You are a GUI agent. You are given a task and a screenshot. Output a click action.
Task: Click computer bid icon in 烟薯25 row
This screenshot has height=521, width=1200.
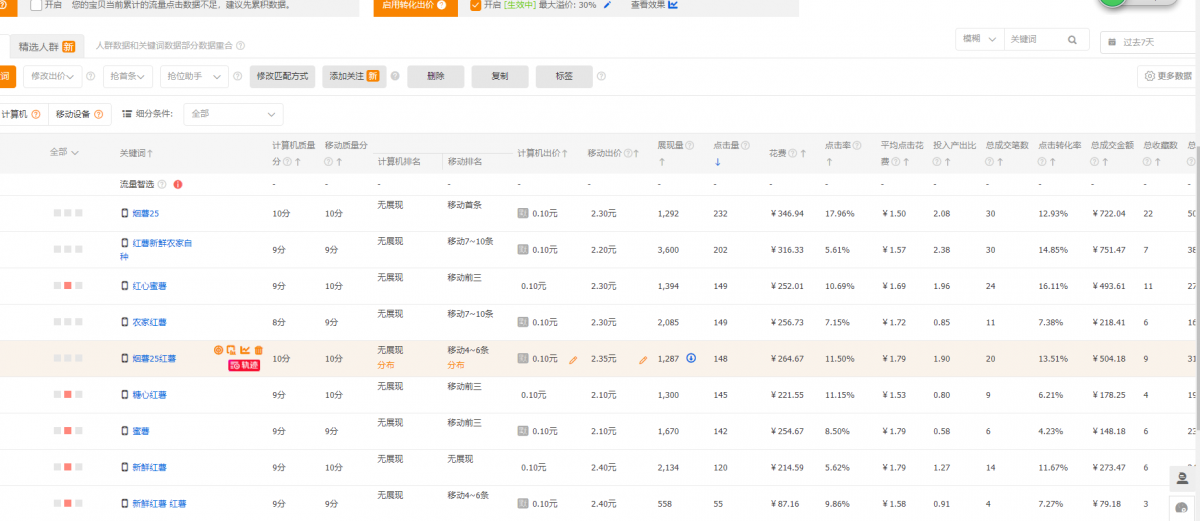point(522,213)
